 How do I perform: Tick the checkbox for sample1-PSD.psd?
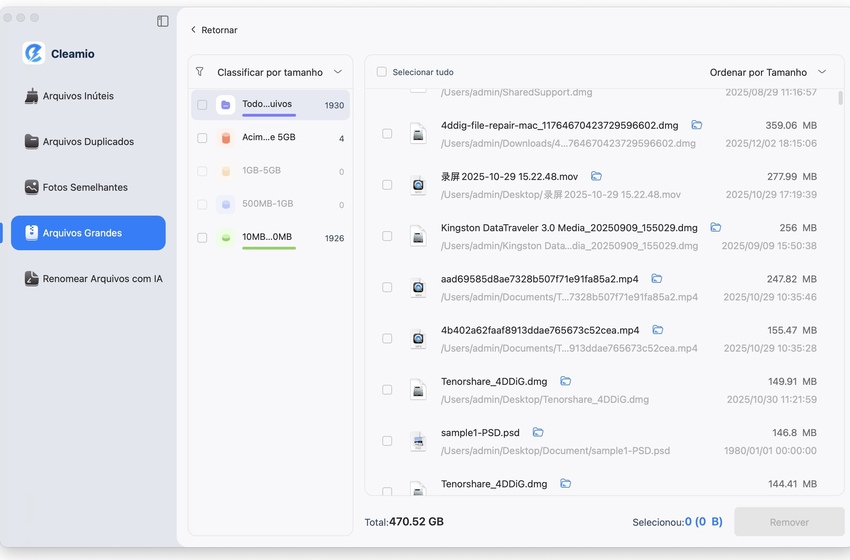pos(387,441)
